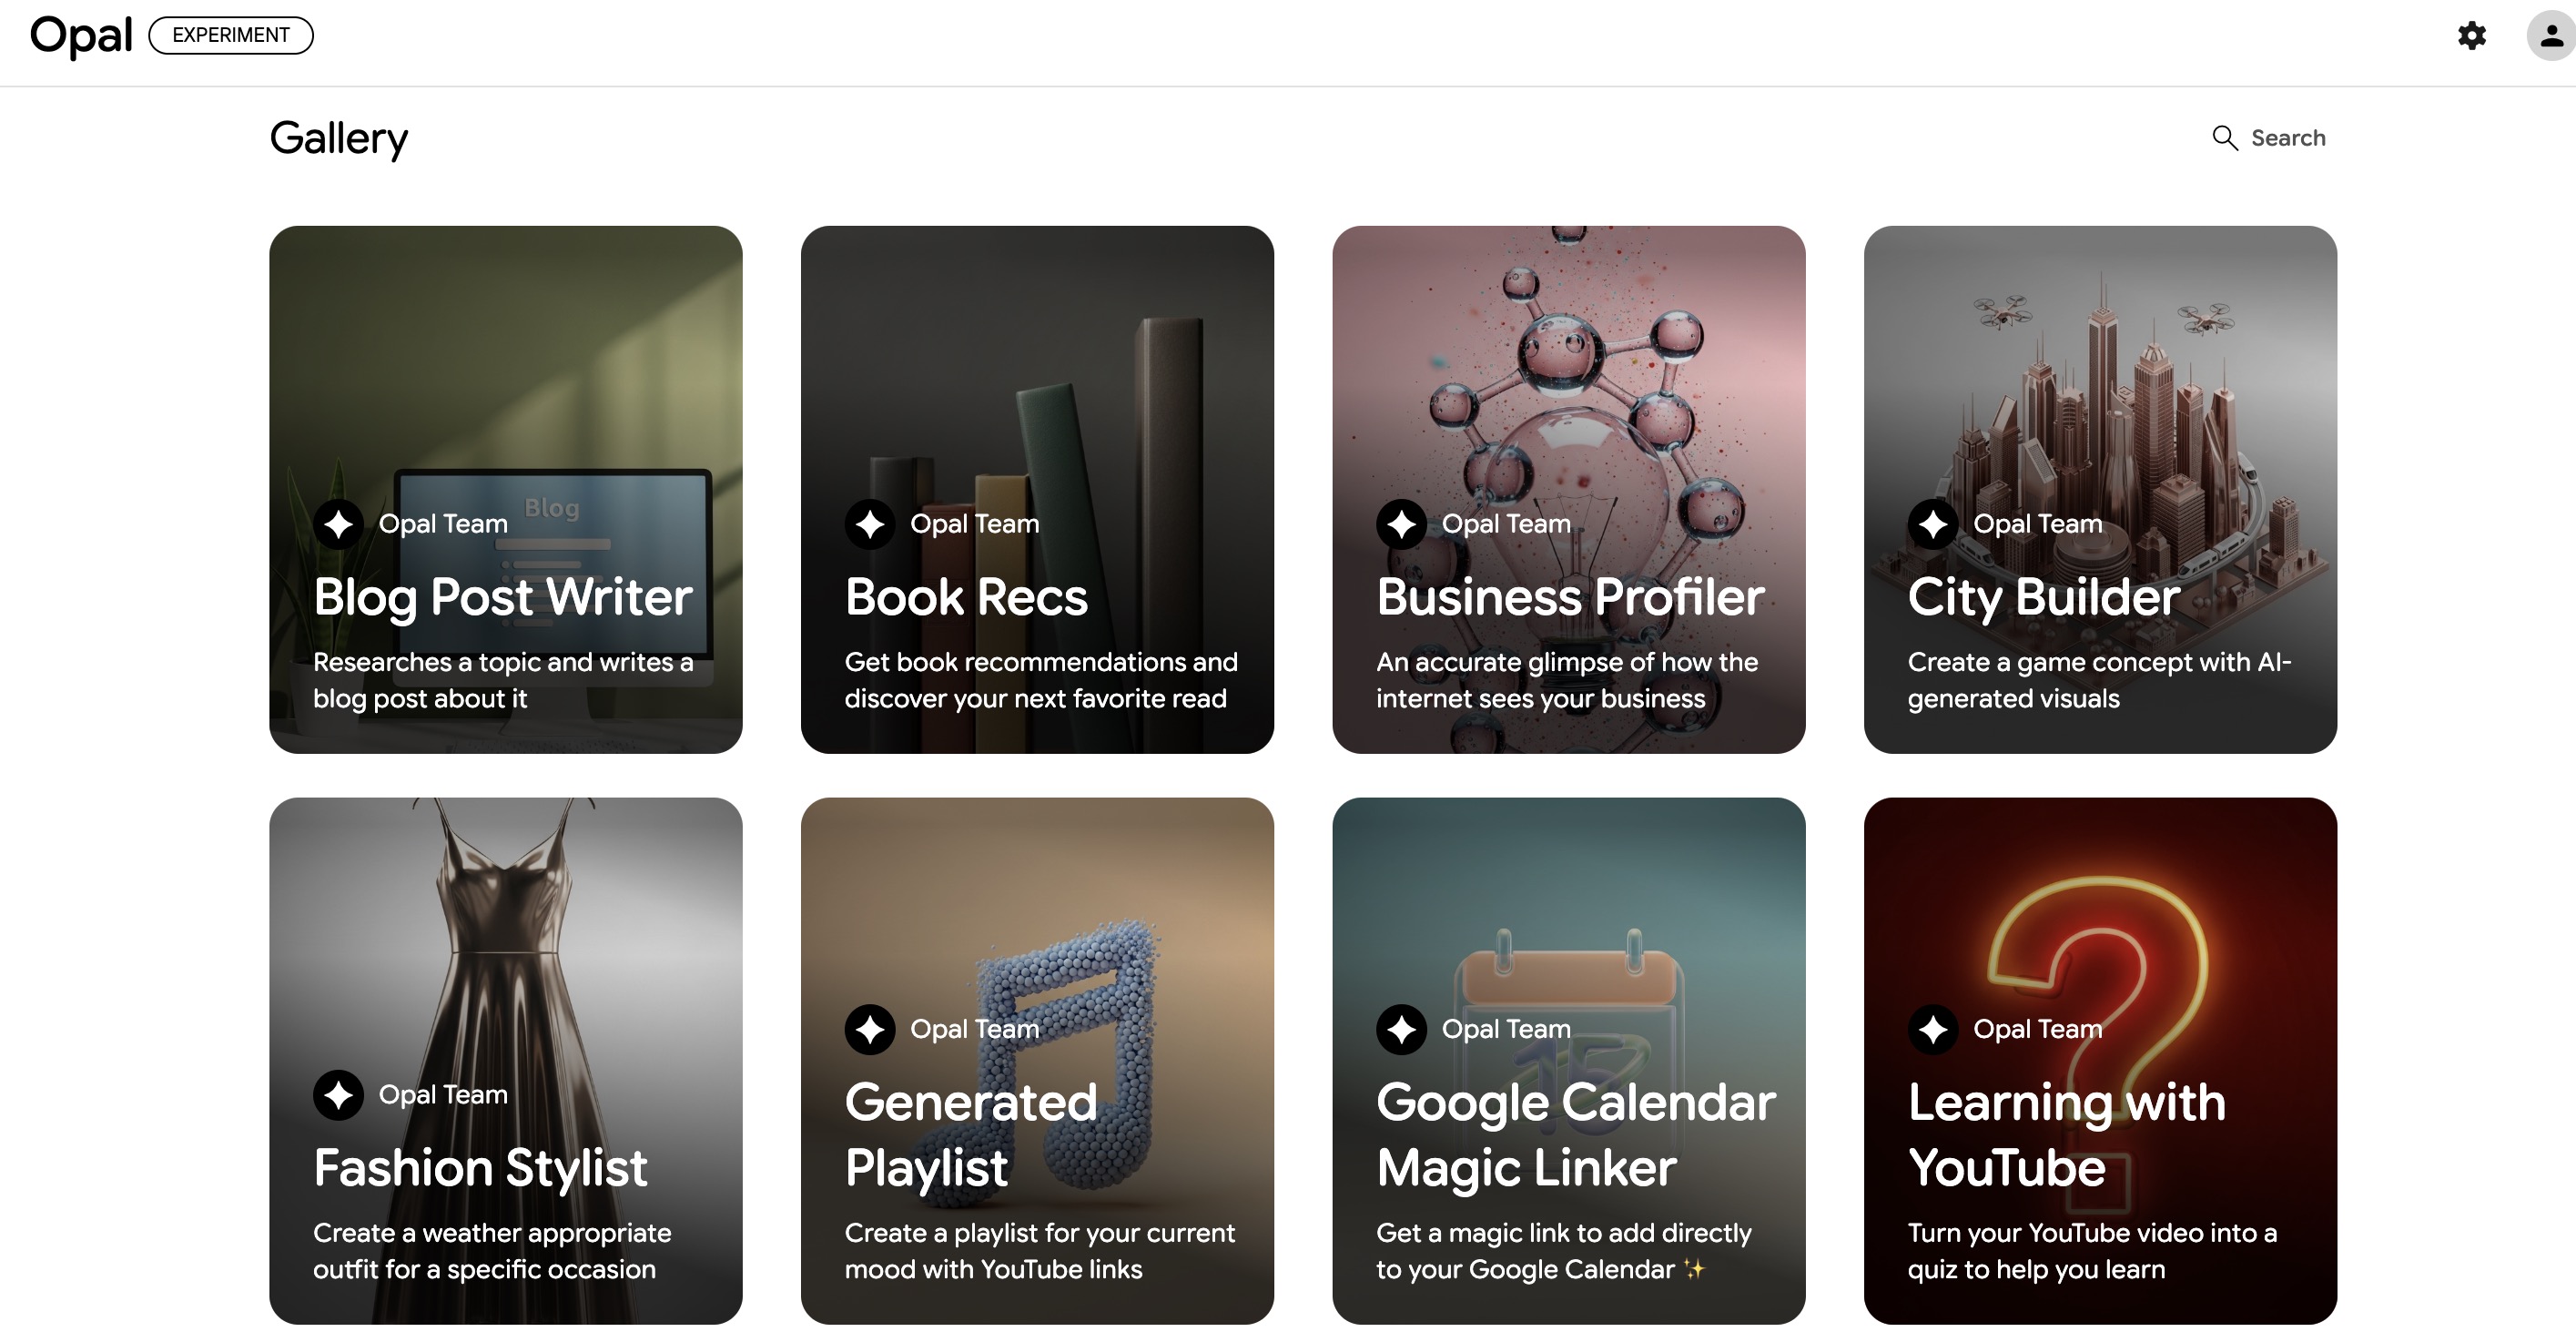Click the EXPERIMENT badge
The image size is (2576, 1342).
pos(231,36)
